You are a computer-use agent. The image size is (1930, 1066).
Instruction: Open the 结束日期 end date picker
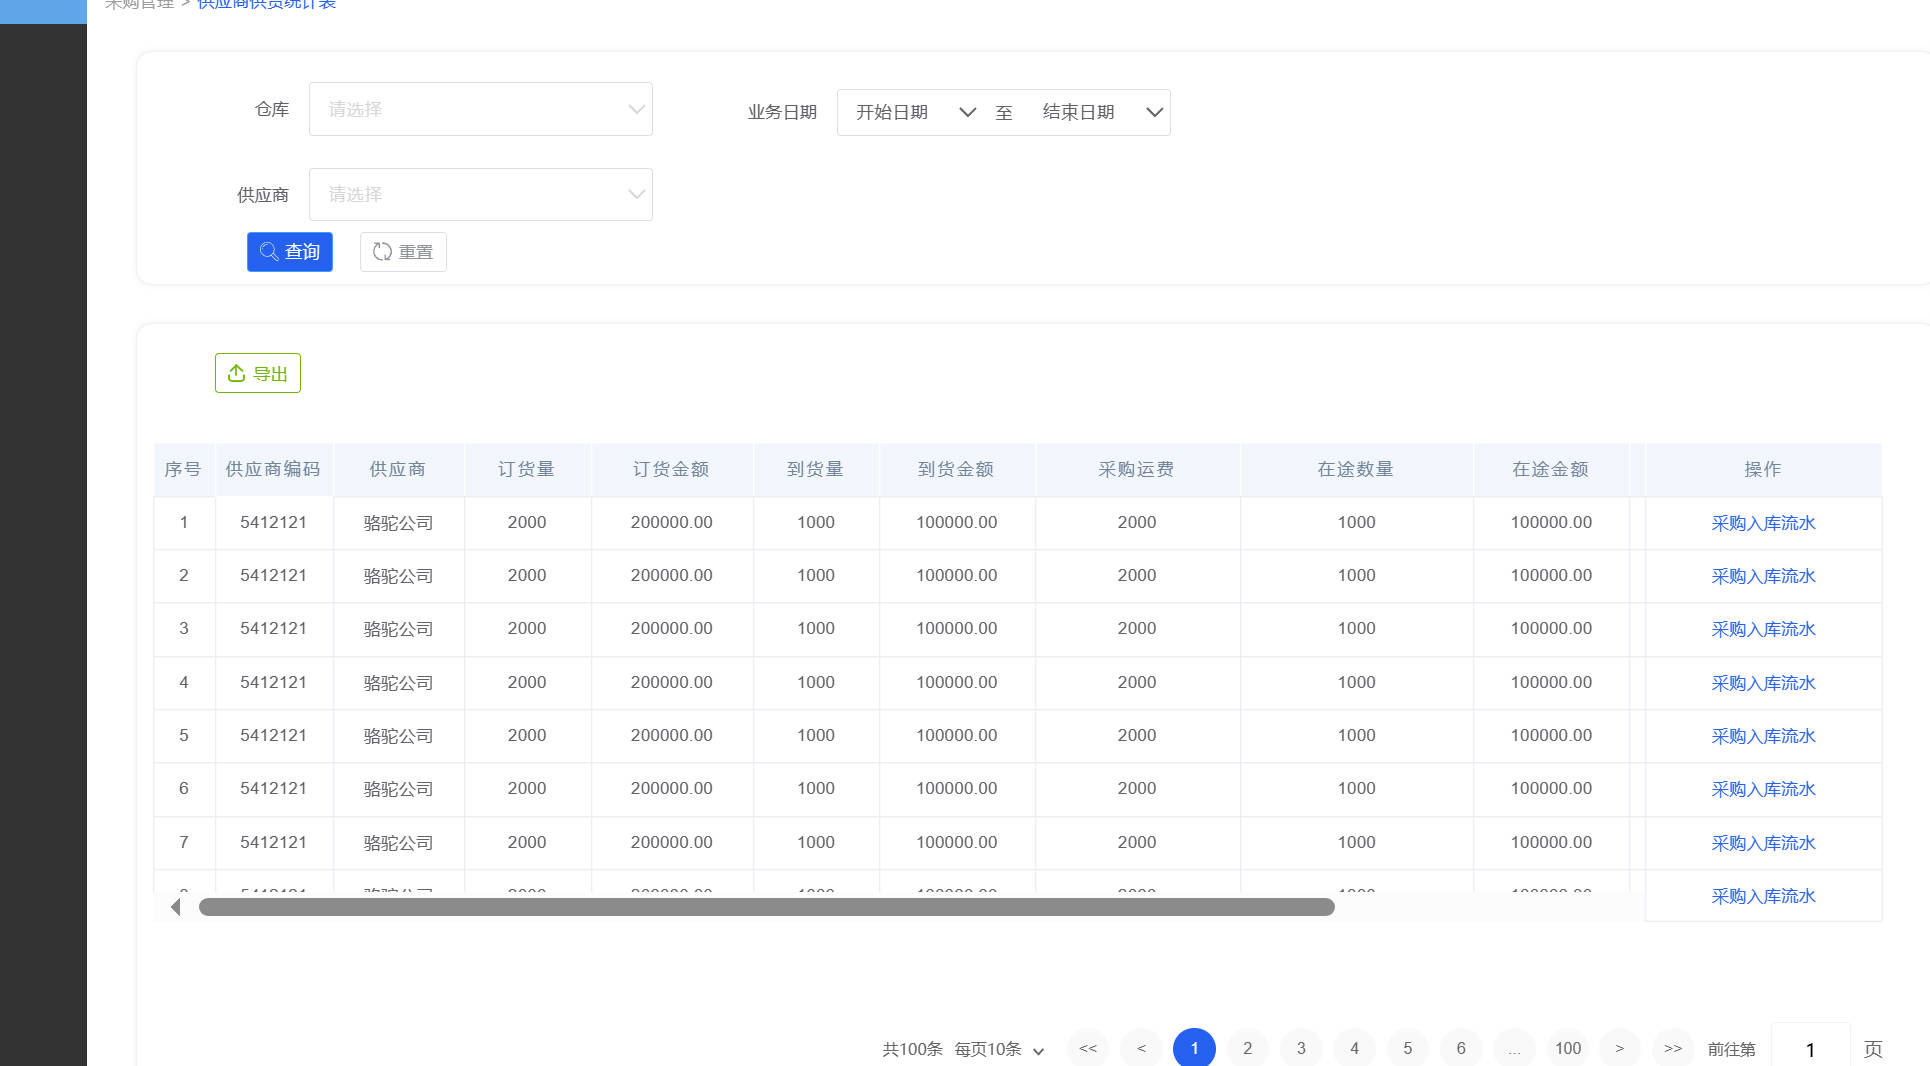[x=1102, y=112]
